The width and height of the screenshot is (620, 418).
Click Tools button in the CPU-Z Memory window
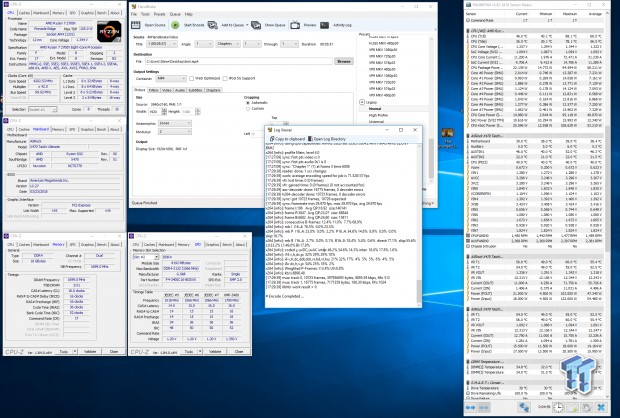coord(64,351)
